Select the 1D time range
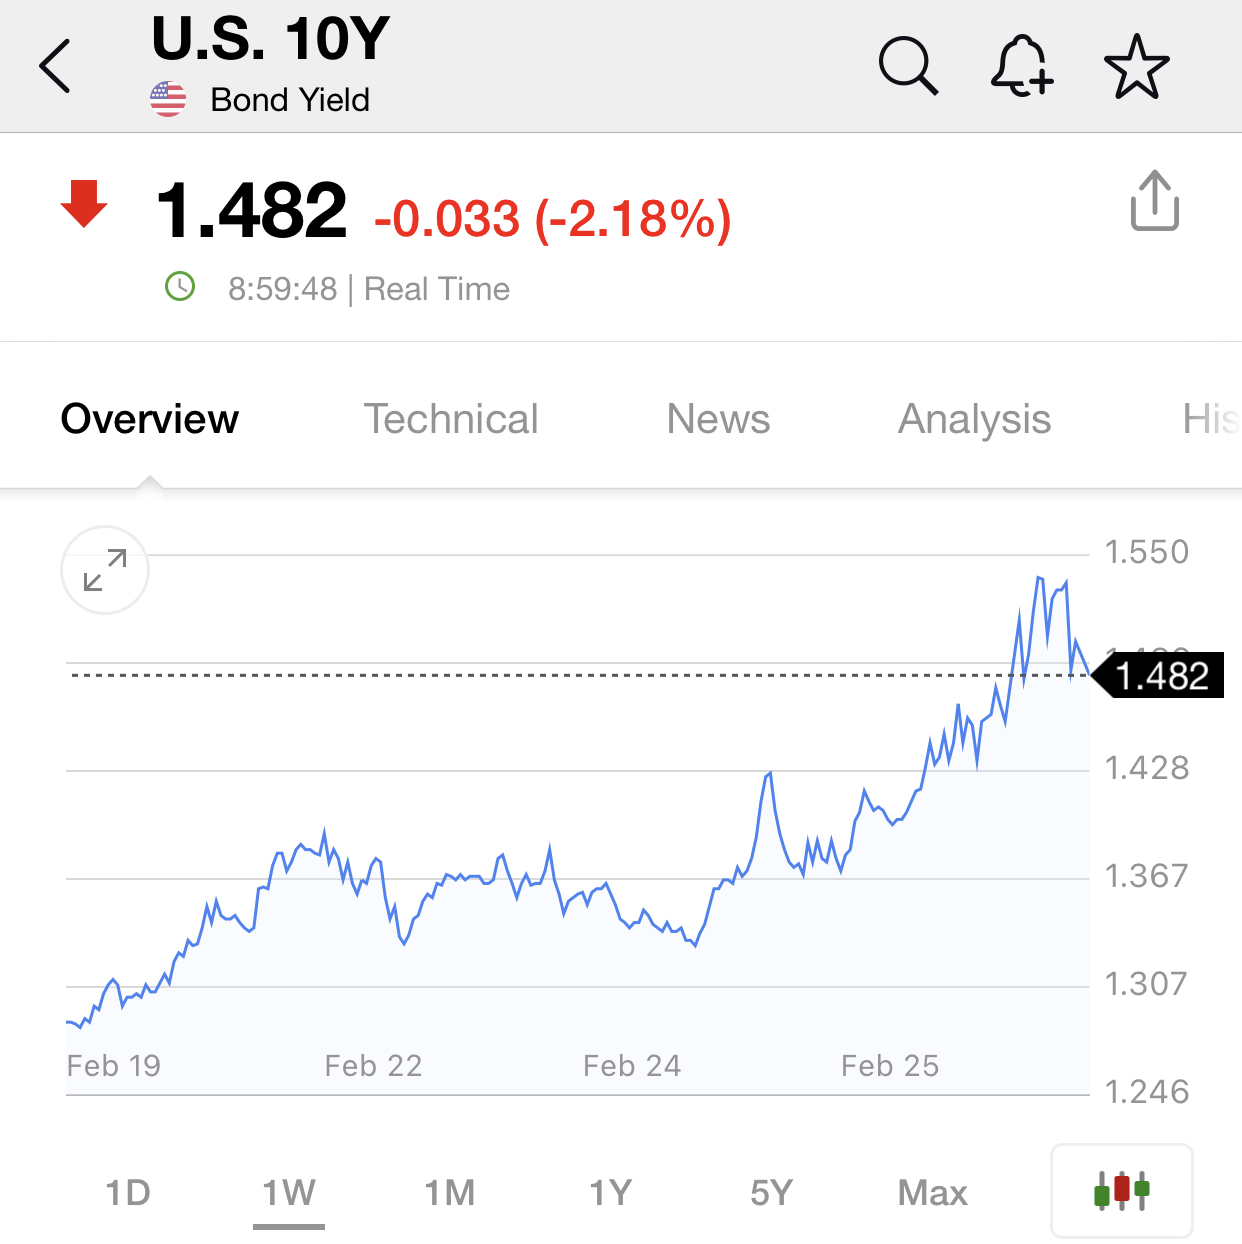This screenshot has height=1244, width=1242. (x=128, y=1193)
